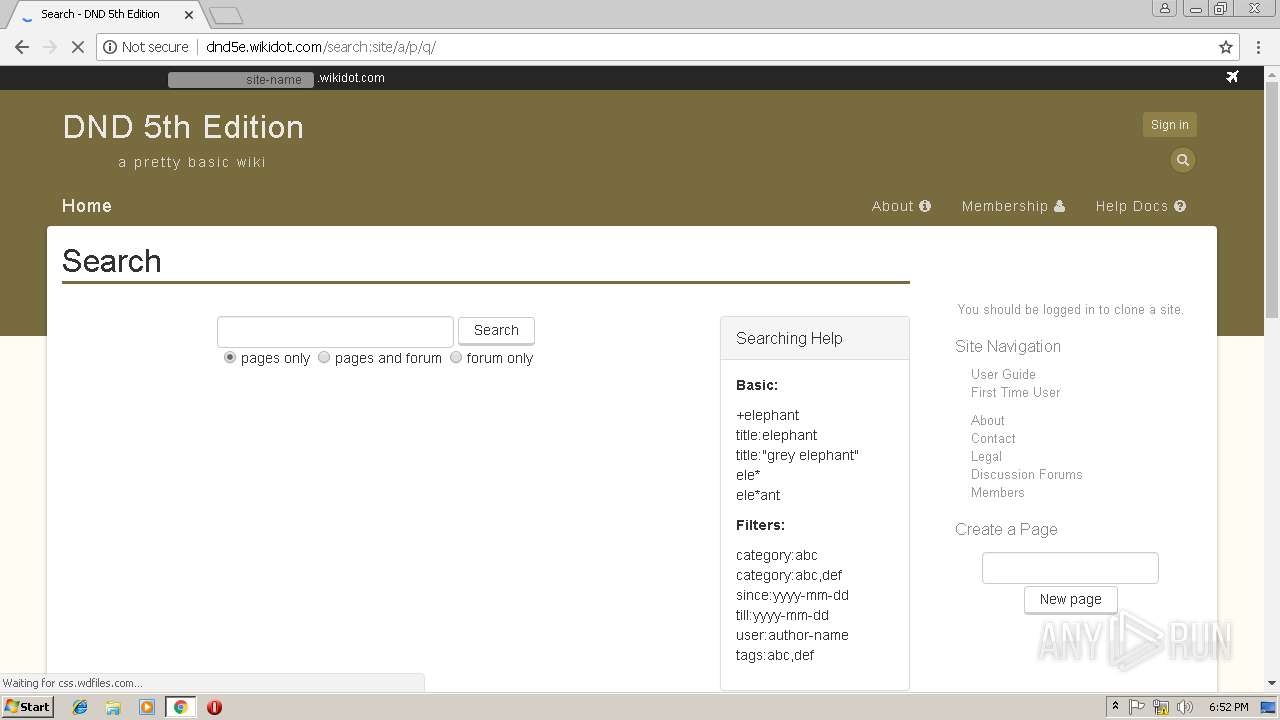1280x720 pixels.
Task: Click the 'title:elephant' help example
Action: (776, 435)
